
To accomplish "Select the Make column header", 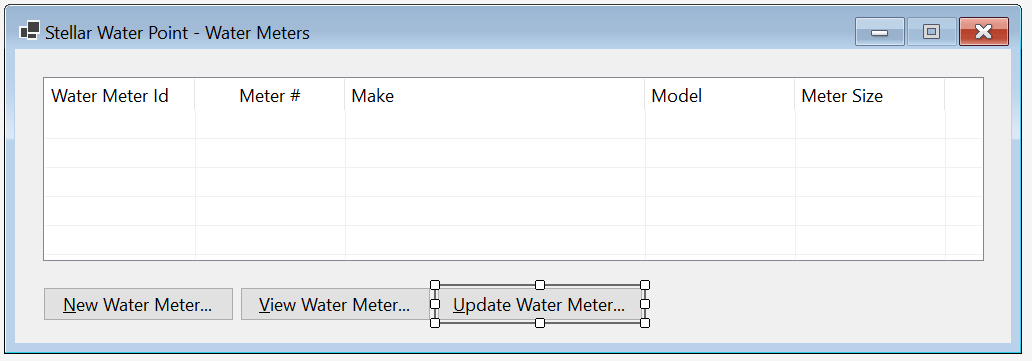I will tap(494, 96).
